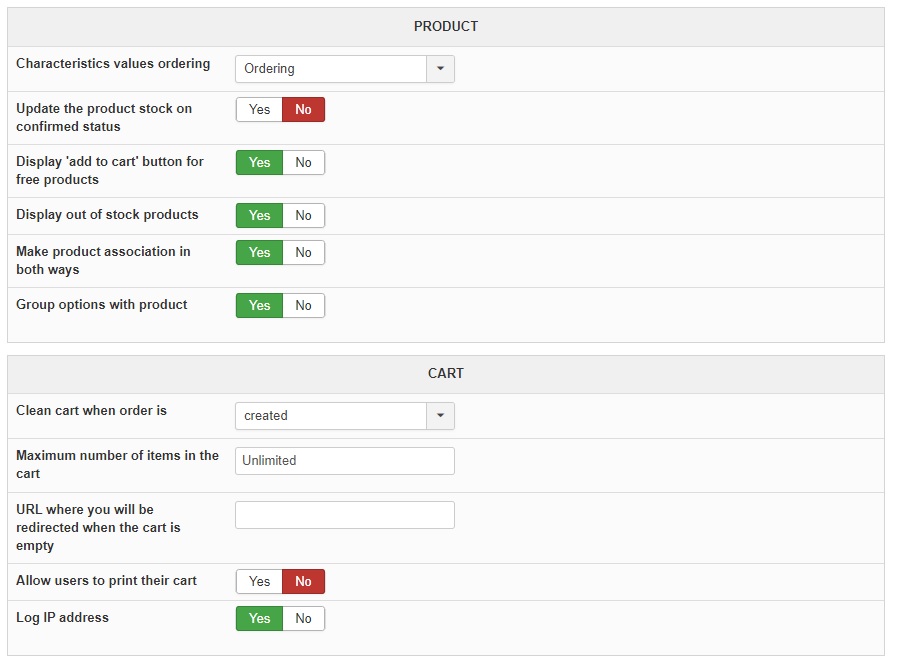Turn off Log IP address
Screen dimensions: 897x666
[x=303, y=619]
